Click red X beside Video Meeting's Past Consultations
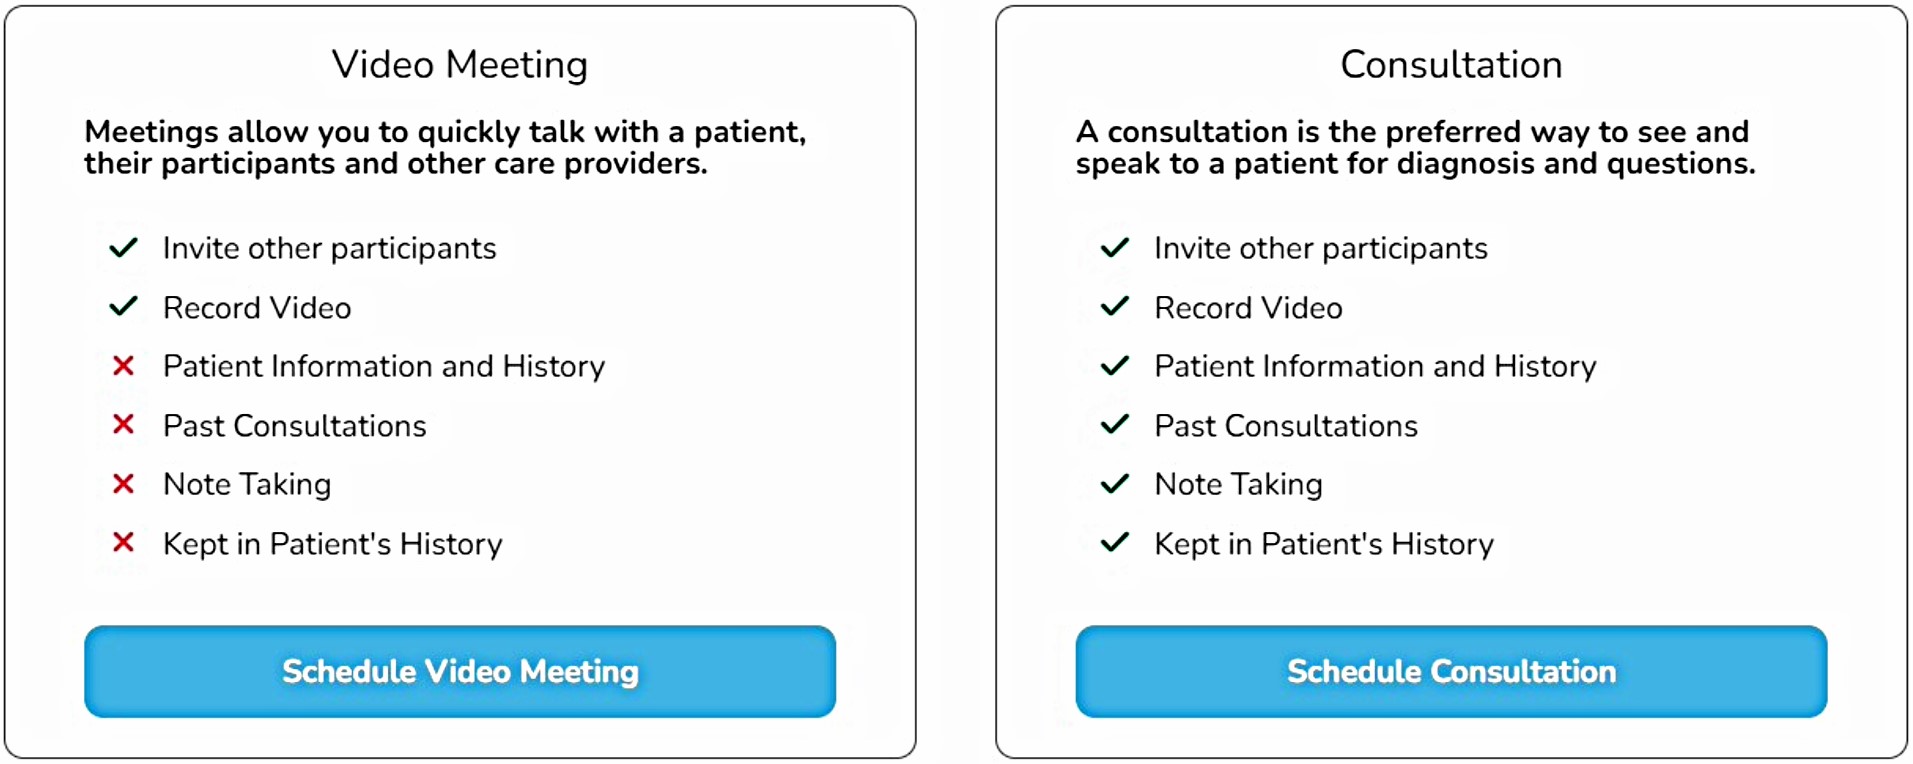Image resolution: width=1913 pixels, height=764 pixels. click(123, 425)
